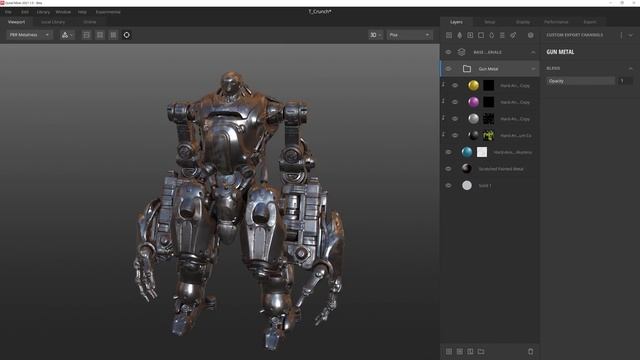Toggle eye on the black sphere layer
The width and height of the screenshot is (640, 360).
(x=455, y=135)
